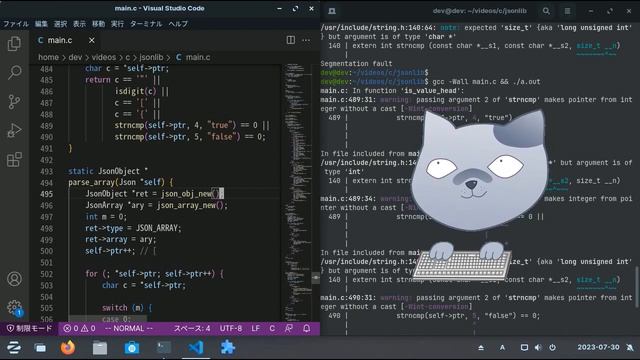Click the '-- NORMAL --' vim mode indicator
The width and height of the screenshot is (640, 360).
point(129,329)
